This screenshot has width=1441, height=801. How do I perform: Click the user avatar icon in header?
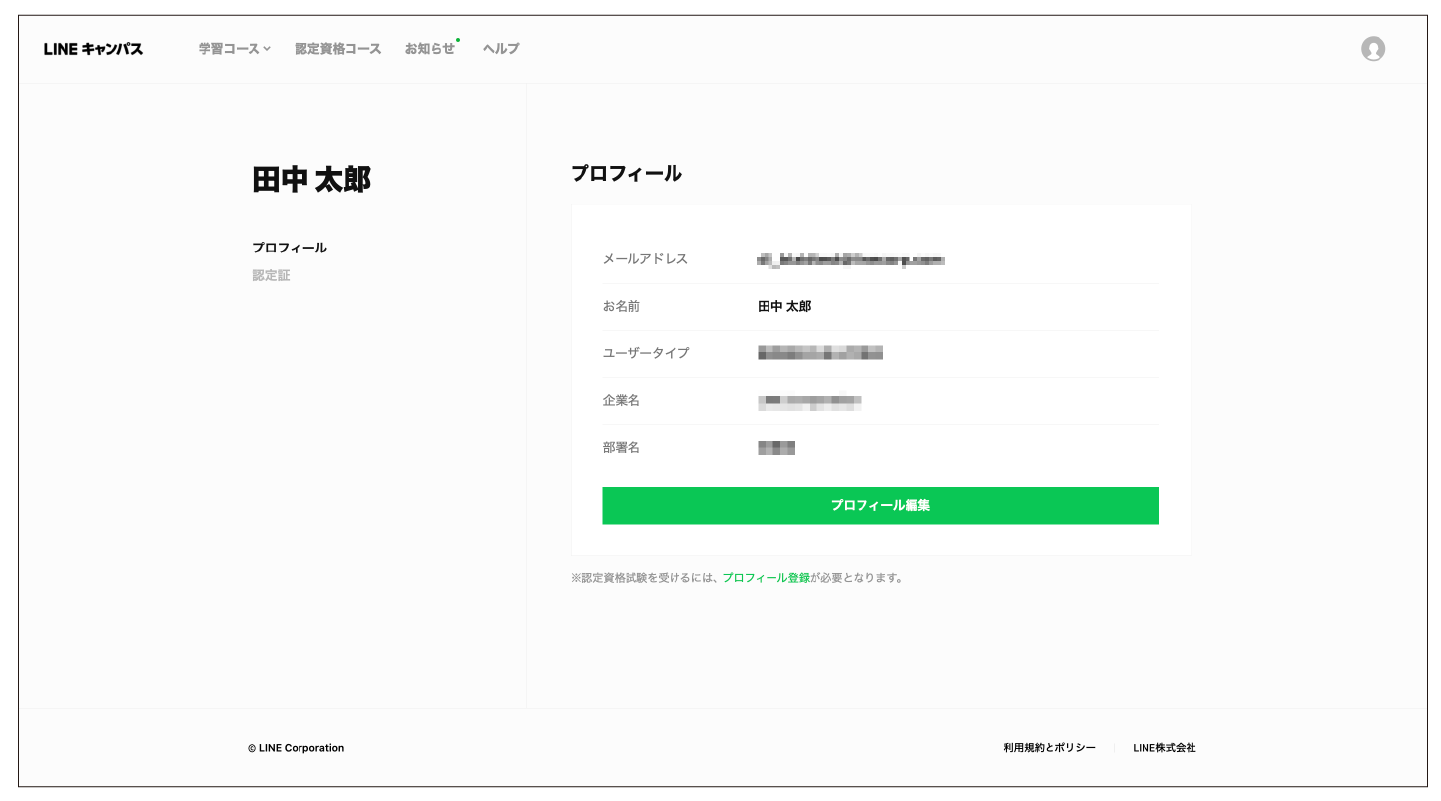[1372, 49]
